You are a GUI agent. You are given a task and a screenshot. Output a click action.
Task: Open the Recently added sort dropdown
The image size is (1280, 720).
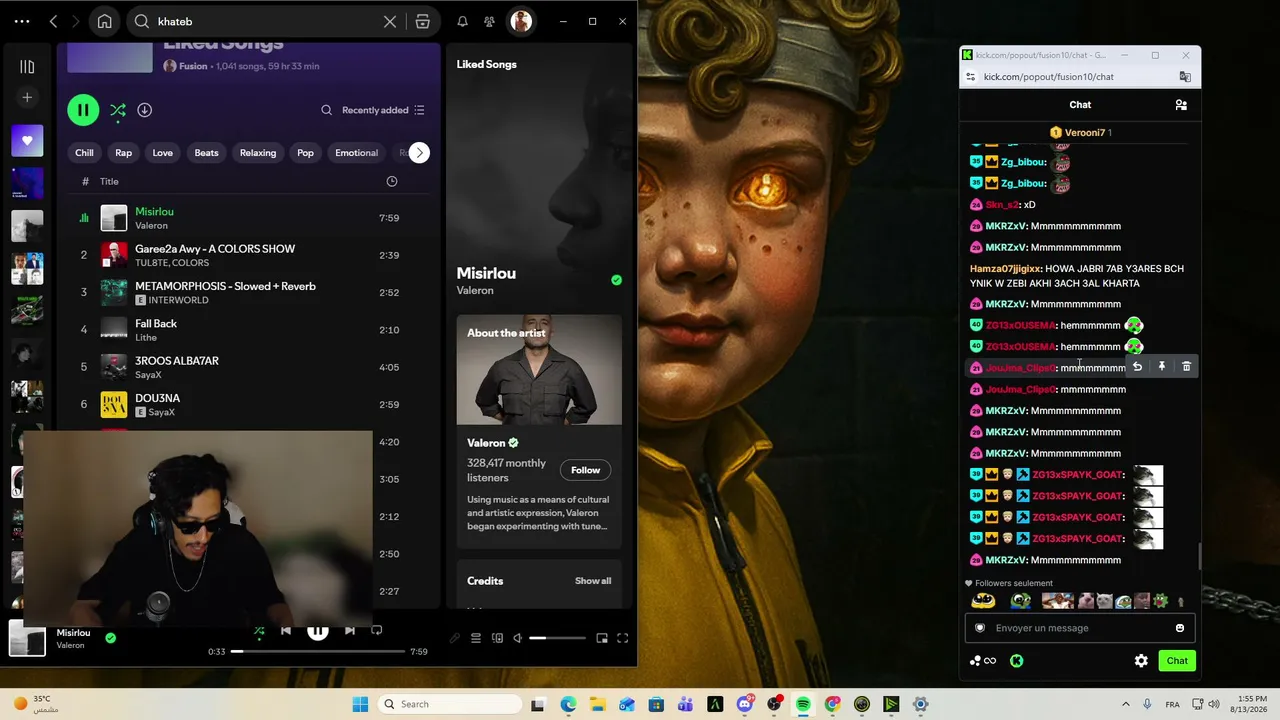pos(383,110)
